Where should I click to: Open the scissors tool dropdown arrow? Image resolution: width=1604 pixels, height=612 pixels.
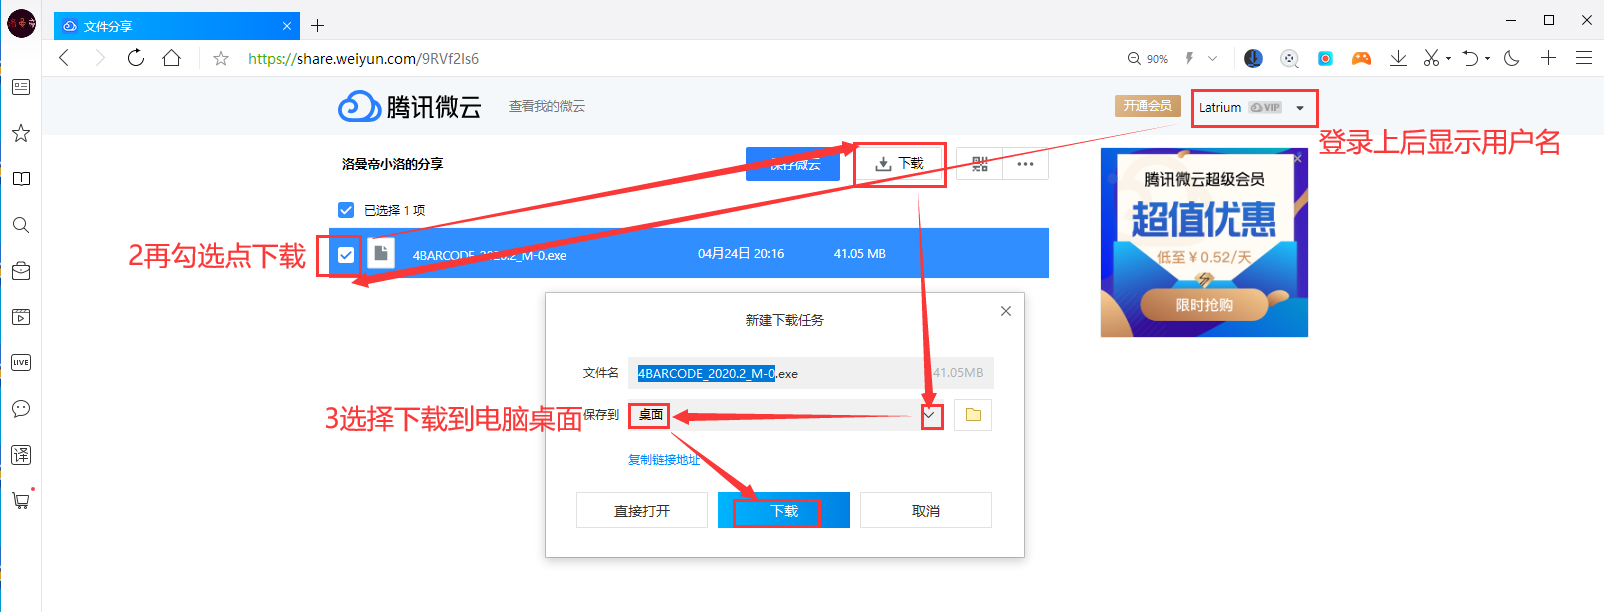1448,58
